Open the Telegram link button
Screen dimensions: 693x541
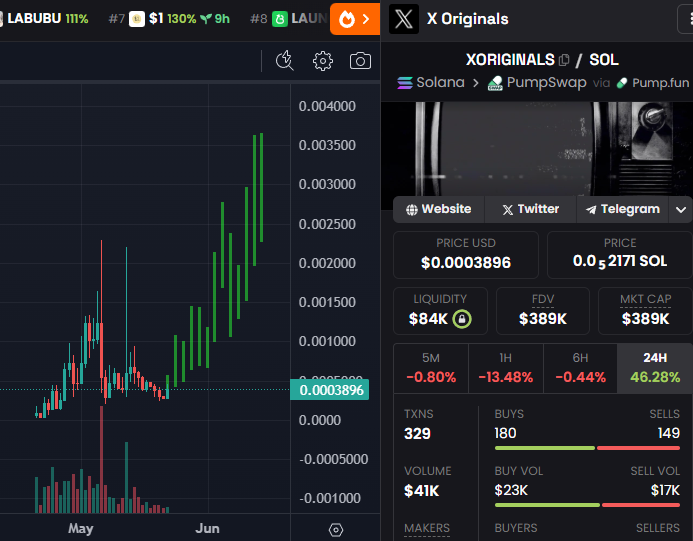click(x=622, y=209)
